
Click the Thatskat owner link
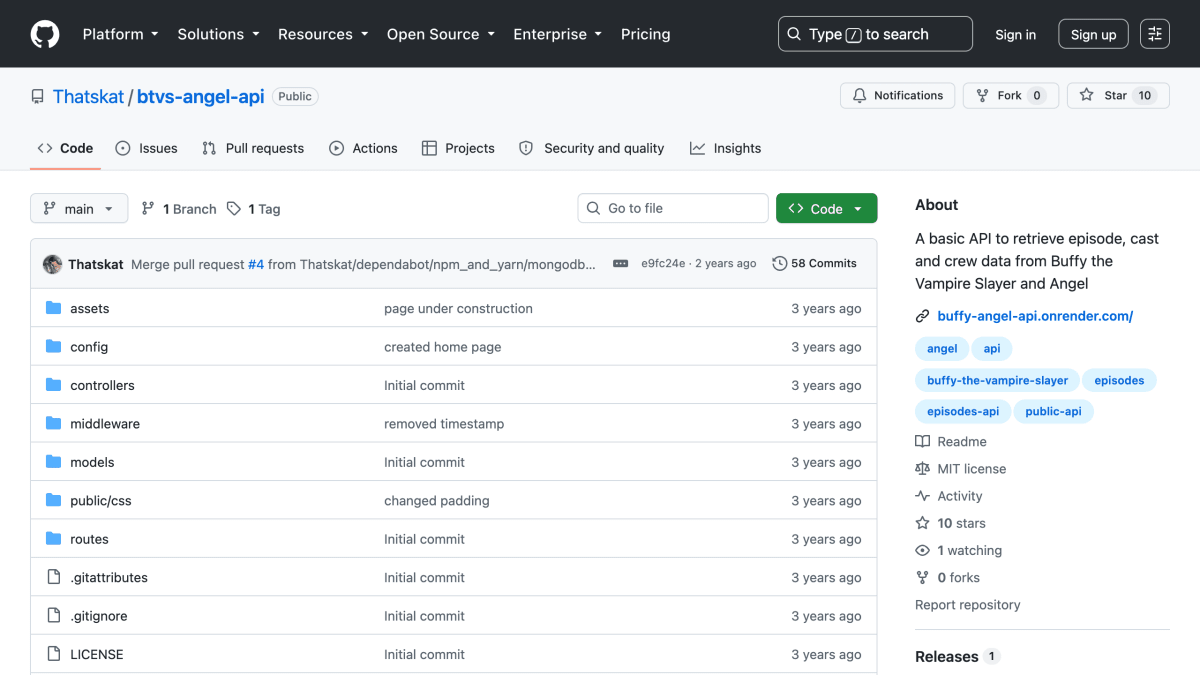click(88, 97)
